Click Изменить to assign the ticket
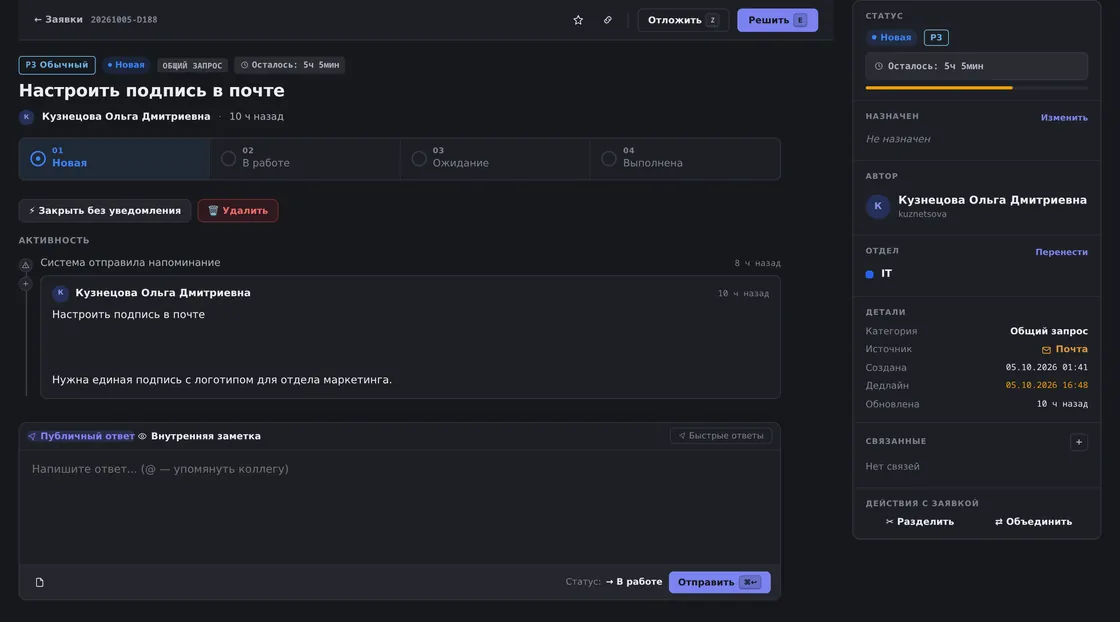The height and width of the screenshot is (622, 1120). (x=1064, y=118)
